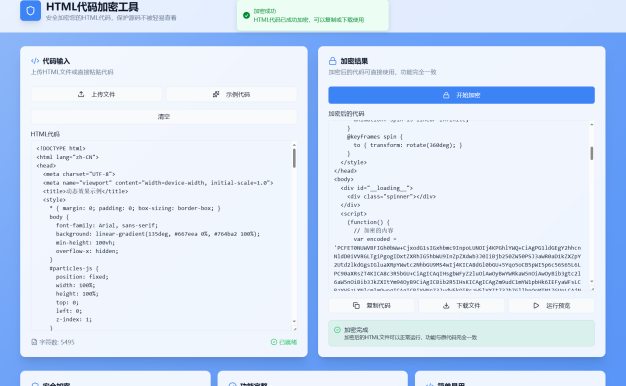The image size is (626, 386).
Task: Start encryption with 开始加密 button
Action: coord(462,95)
